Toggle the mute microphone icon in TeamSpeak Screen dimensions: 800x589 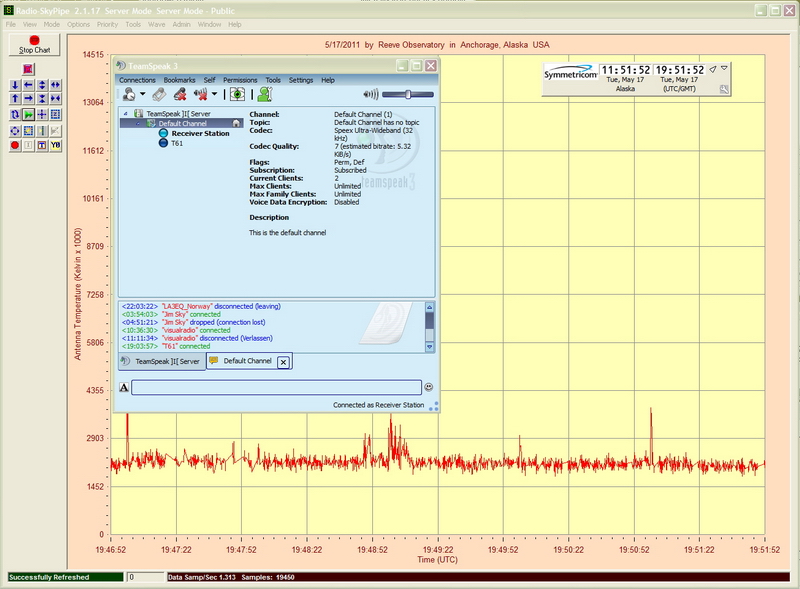(x=180, y=94)
